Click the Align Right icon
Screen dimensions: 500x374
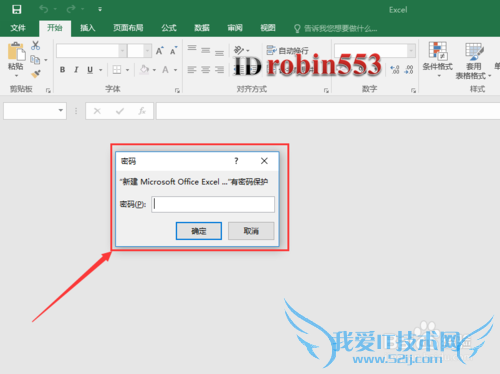(x=219, y=70)
